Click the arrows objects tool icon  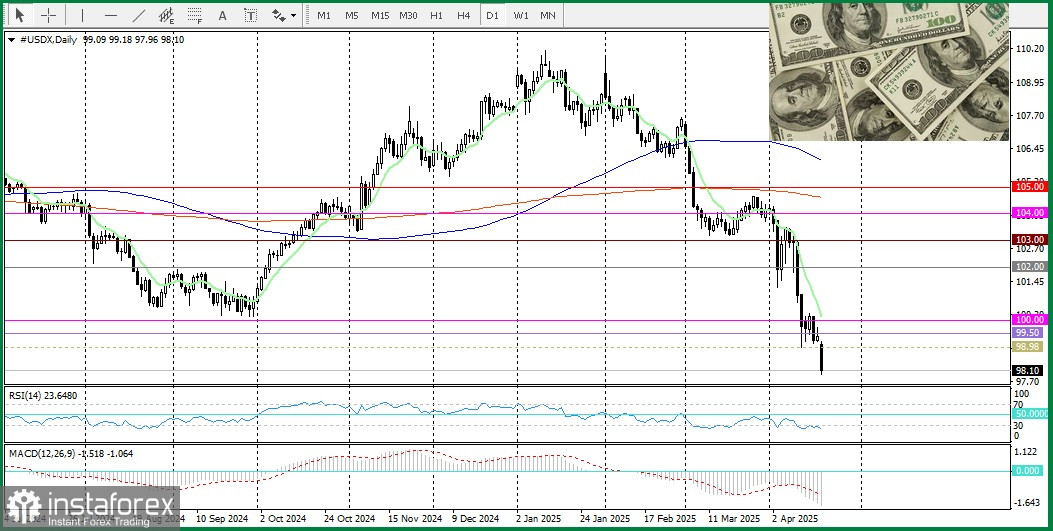point(278,15)
